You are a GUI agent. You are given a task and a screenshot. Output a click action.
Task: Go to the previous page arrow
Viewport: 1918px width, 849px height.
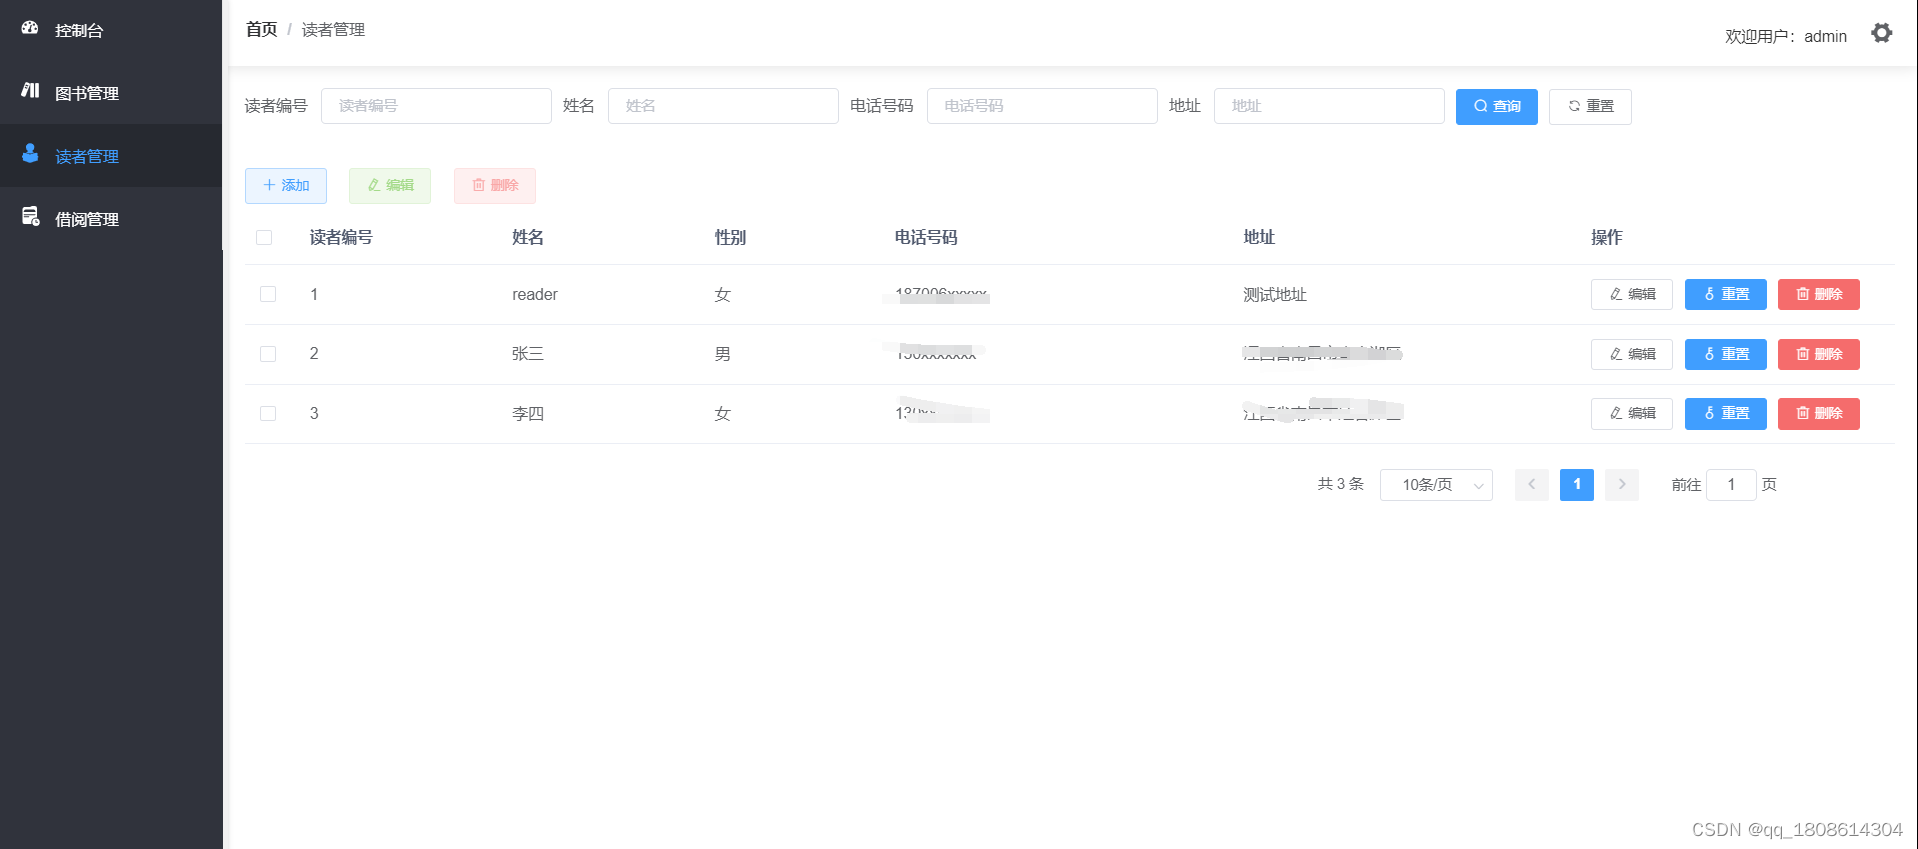pyautogui.click(x=1531, y=485)
